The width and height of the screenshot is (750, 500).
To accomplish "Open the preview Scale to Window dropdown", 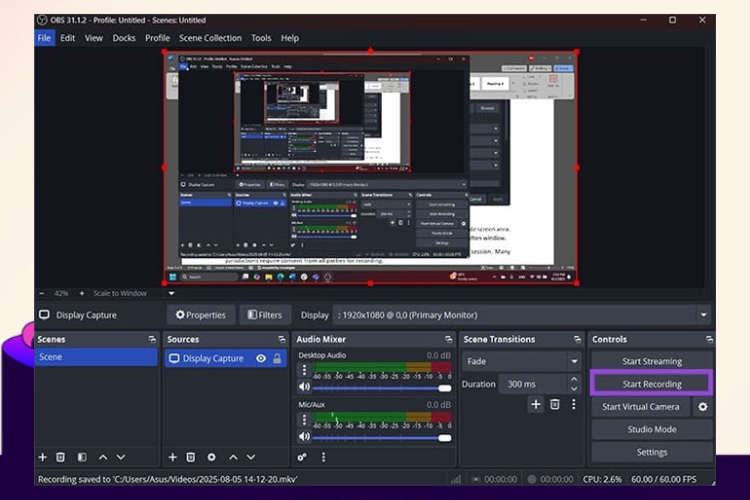I will (x=171, y=294).
